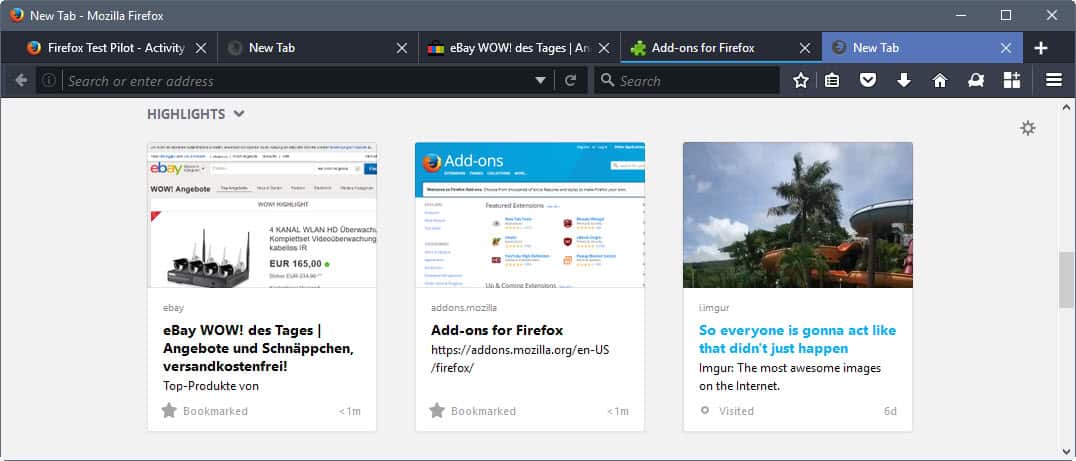Open the new tab page settings gear
Viewport: 1076px width, 461px height.
[1027, 128]
